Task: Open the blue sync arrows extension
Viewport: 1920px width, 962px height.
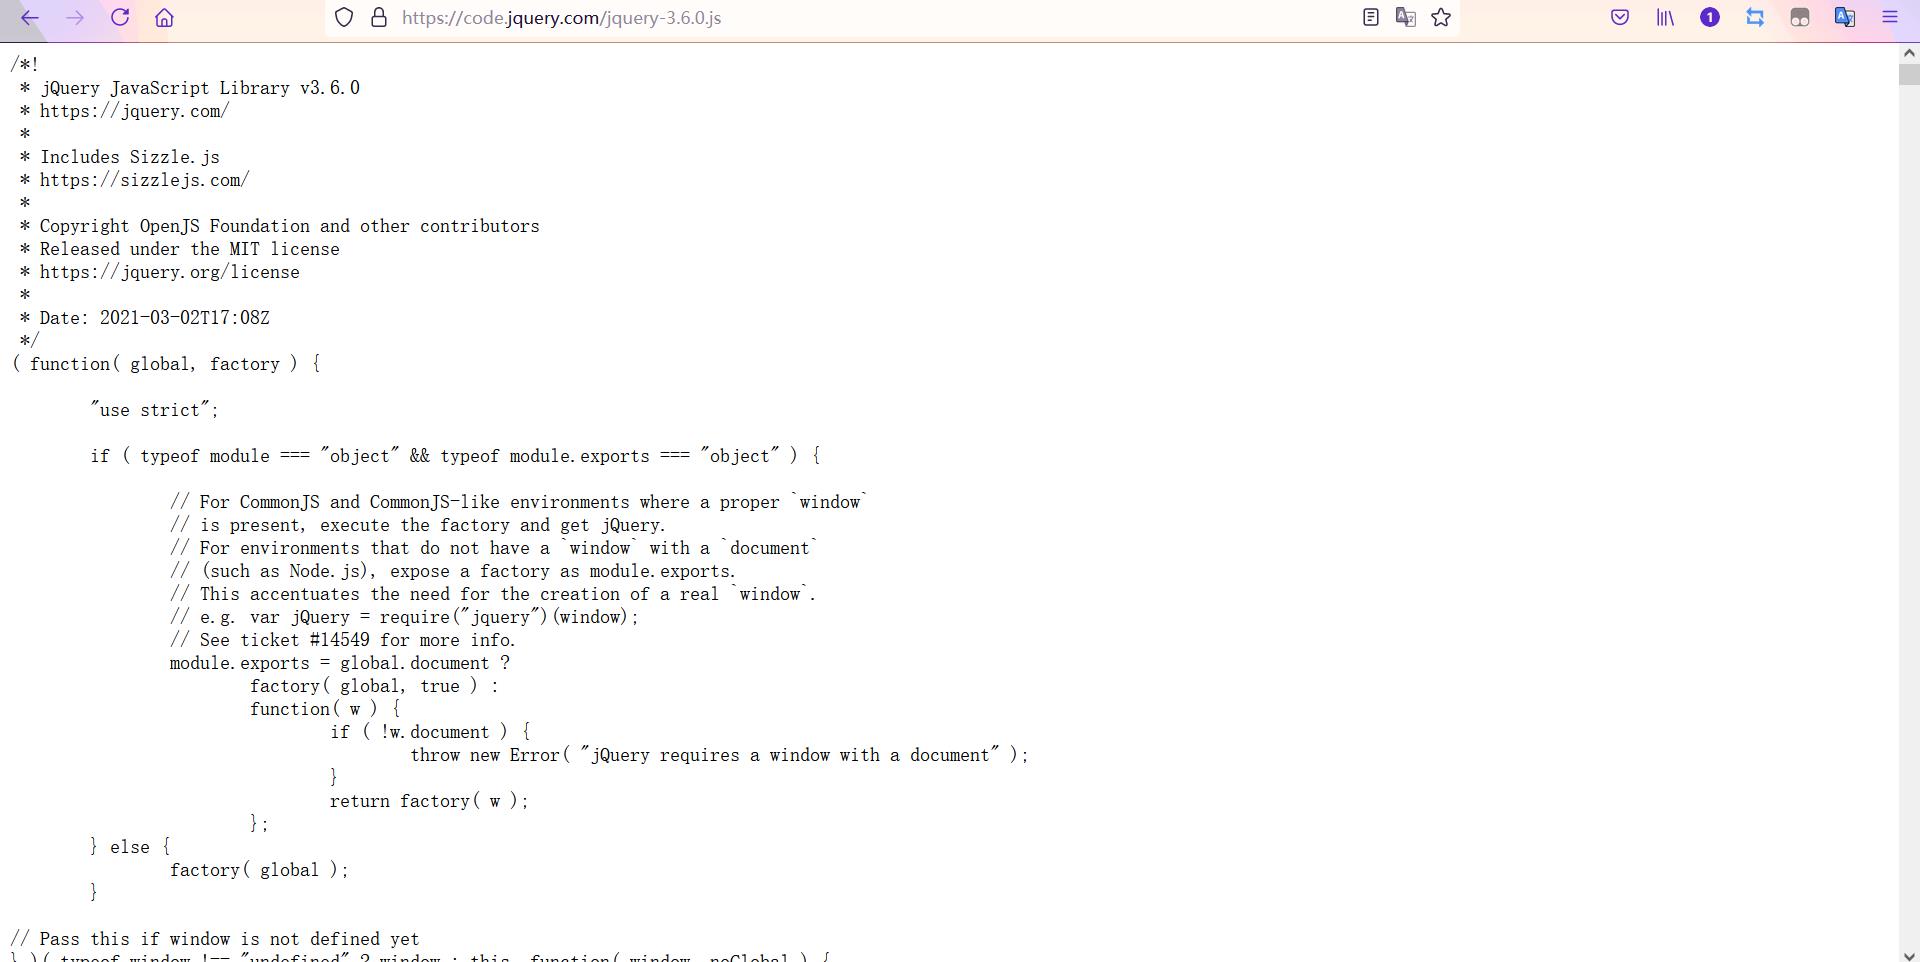Action: pos(1755,18)
